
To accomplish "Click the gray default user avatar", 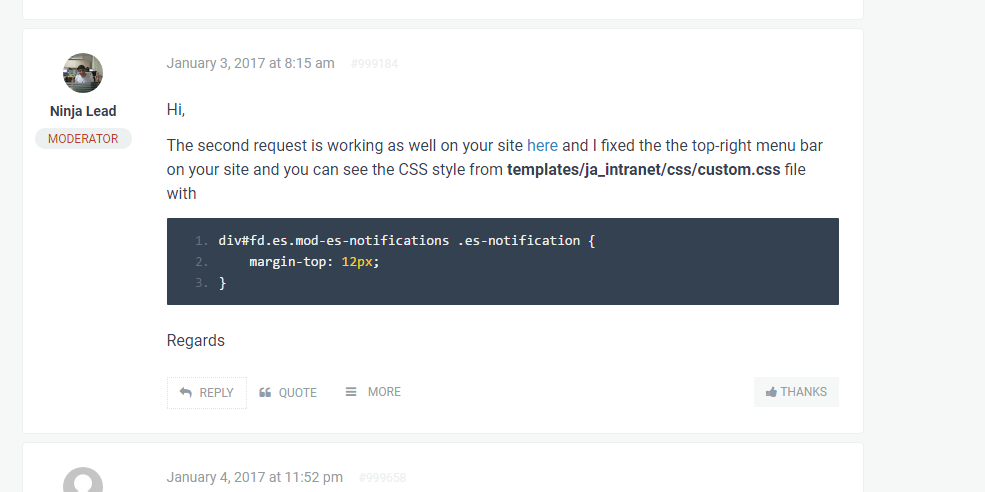I will [83, 482].
